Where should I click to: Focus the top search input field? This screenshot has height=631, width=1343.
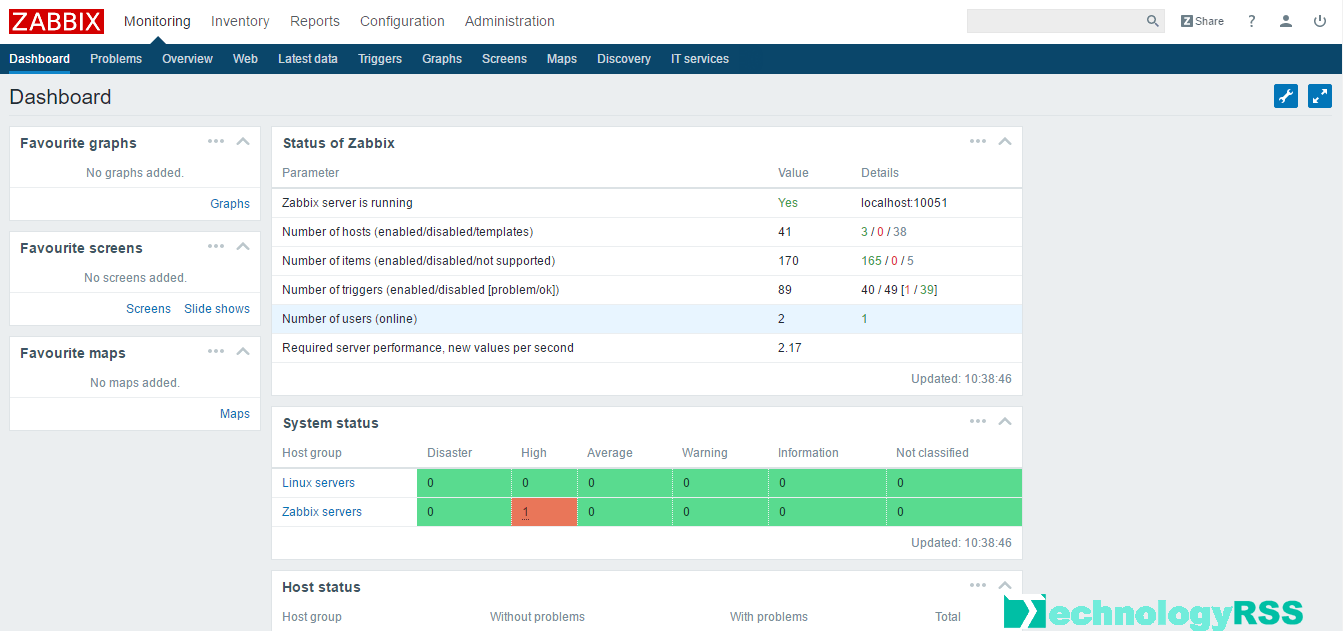[1055, 21]
